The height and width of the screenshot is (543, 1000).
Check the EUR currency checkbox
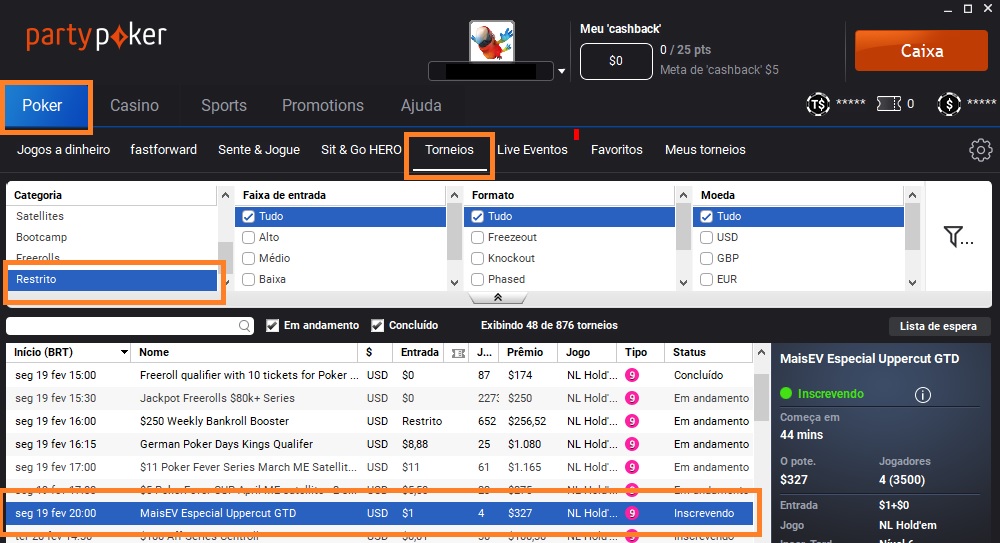tap(707, 279)
